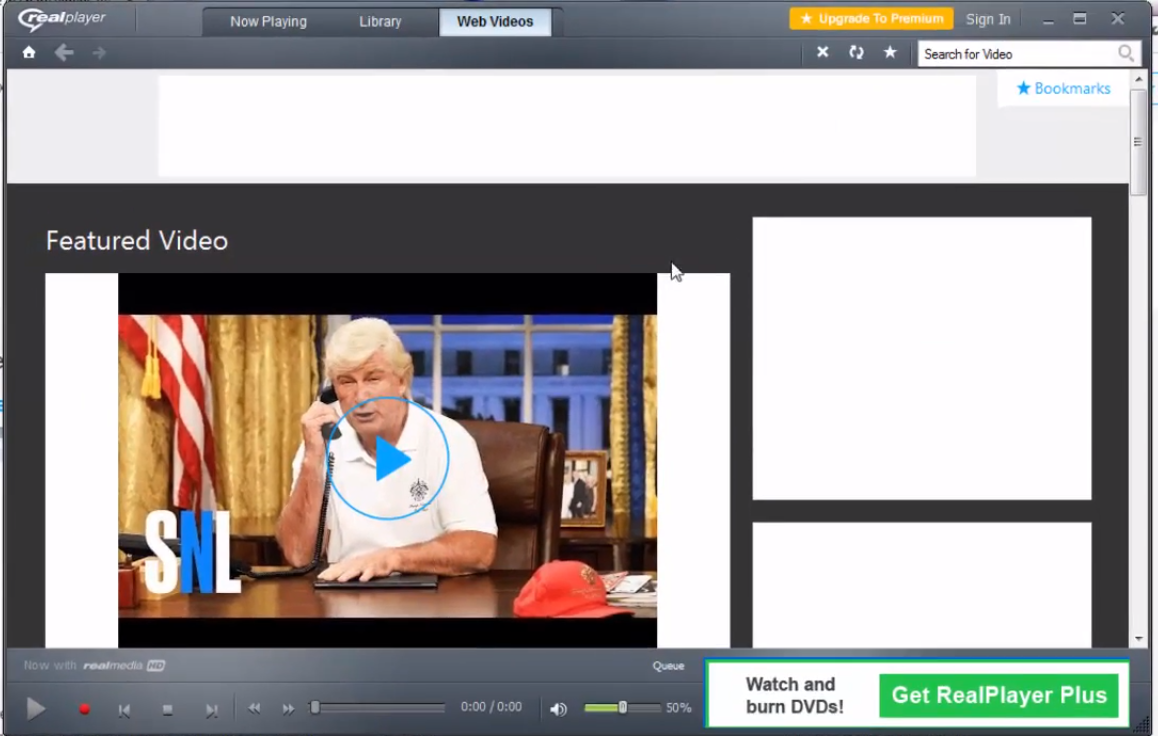1158x736 pixels.
Task: Navigate forward with the right arrow
Action: [99, 52]
